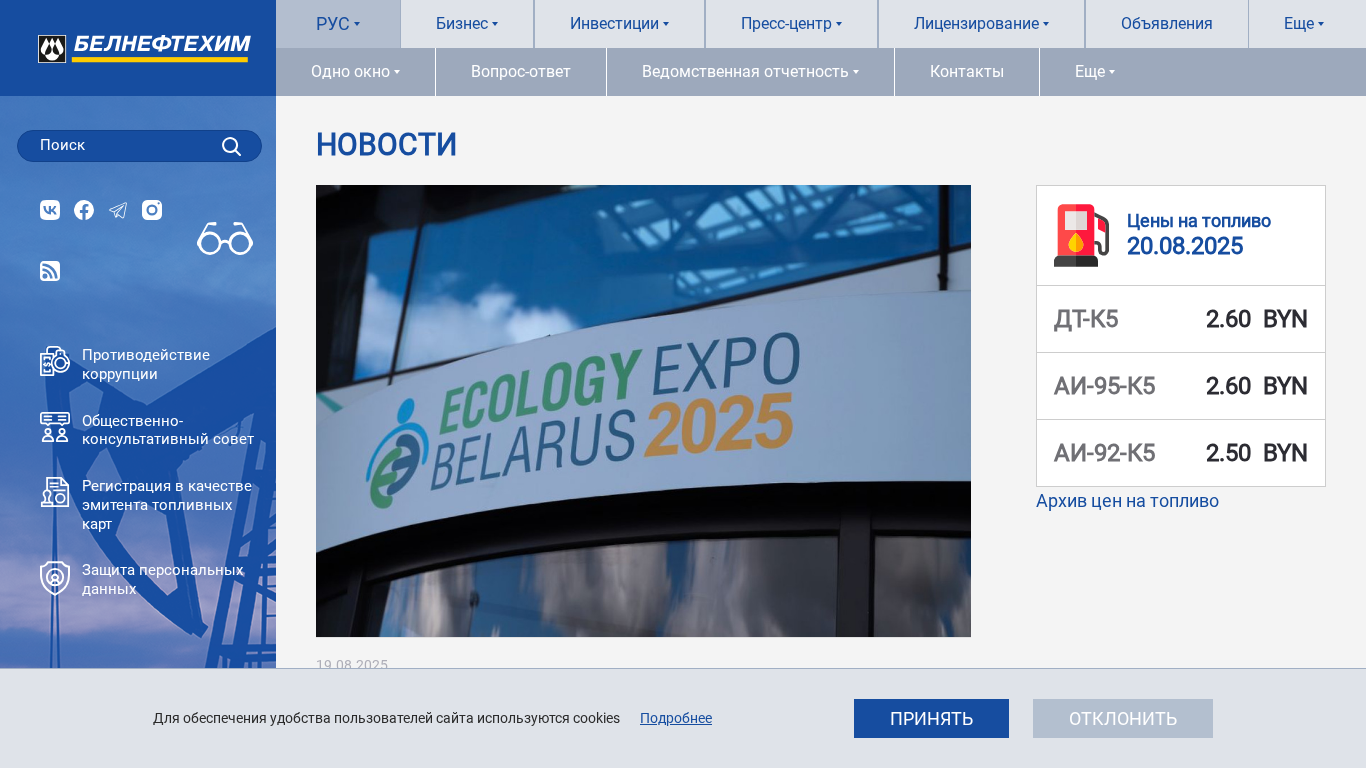Open the Вопрос-ответ page

(x=521, y=72)
